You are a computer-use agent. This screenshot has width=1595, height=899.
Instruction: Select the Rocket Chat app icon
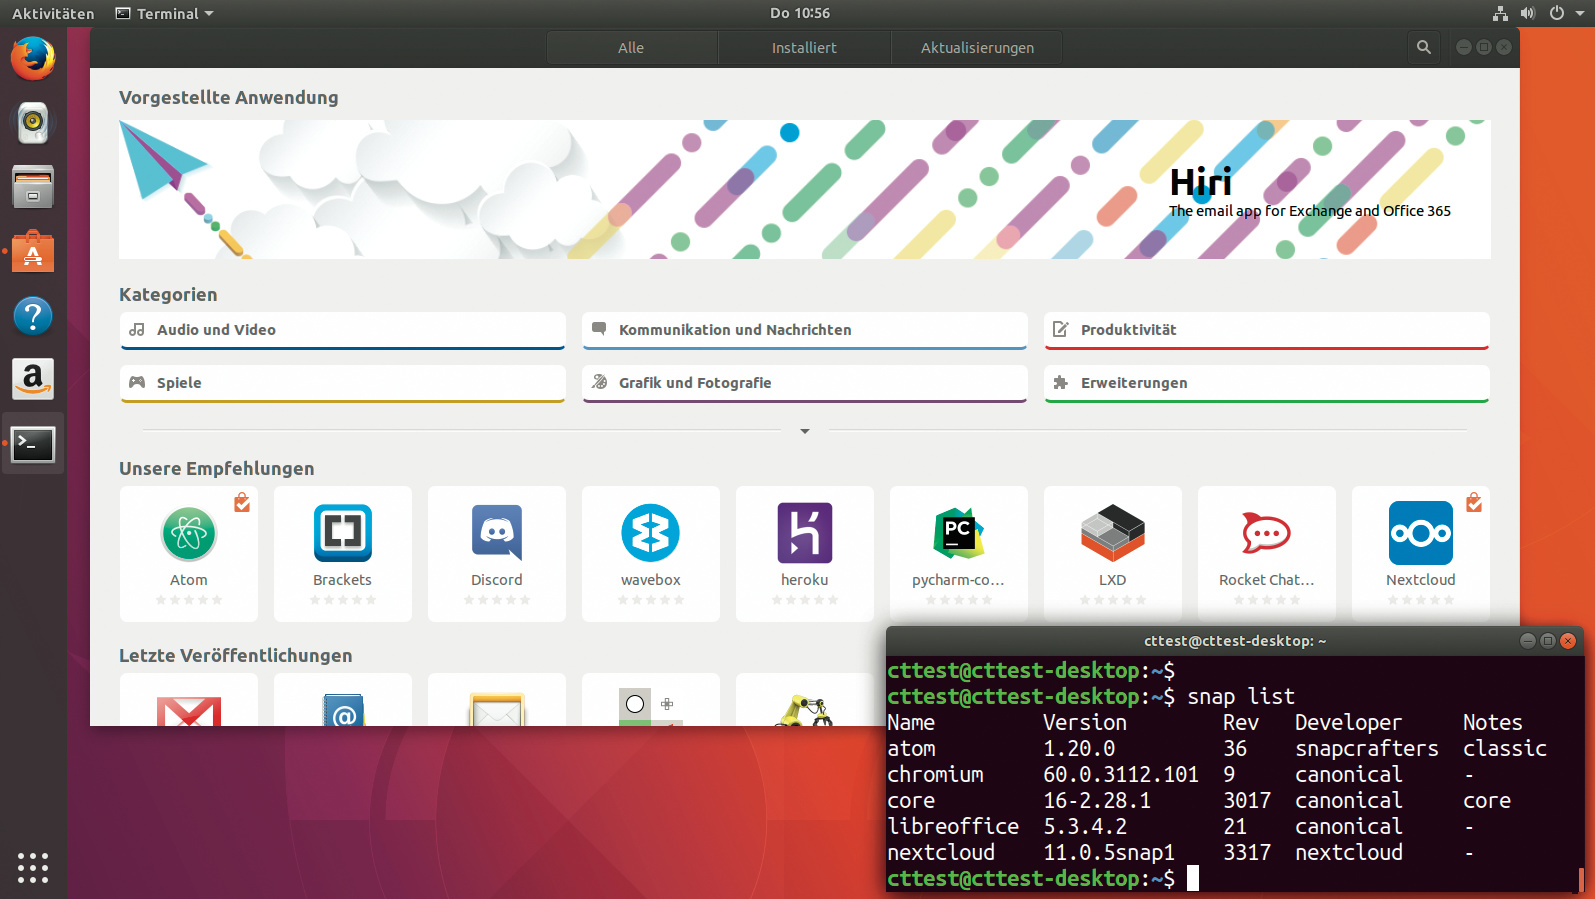[x=1266, y=533]
